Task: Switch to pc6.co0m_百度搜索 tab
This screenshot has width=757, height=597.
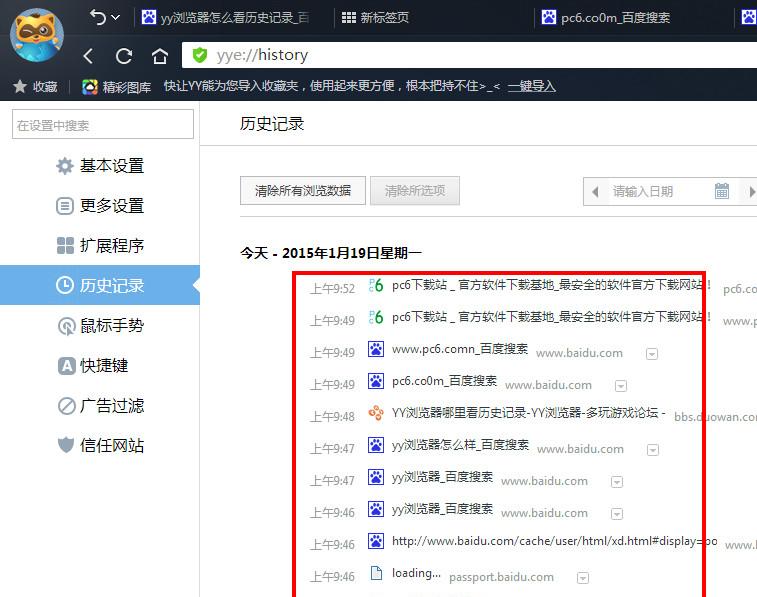Action: point(605,18)
